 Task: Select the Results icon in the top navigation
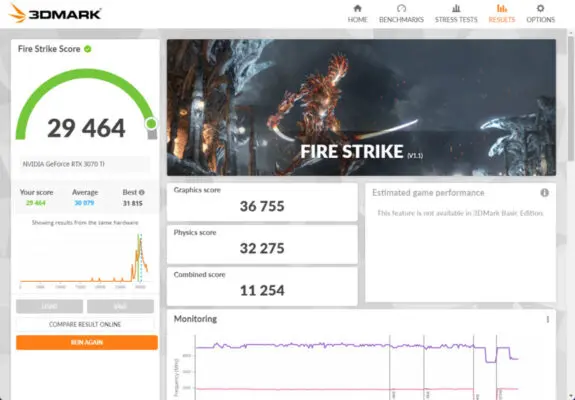pyautogui.click(x=502, y=8)
